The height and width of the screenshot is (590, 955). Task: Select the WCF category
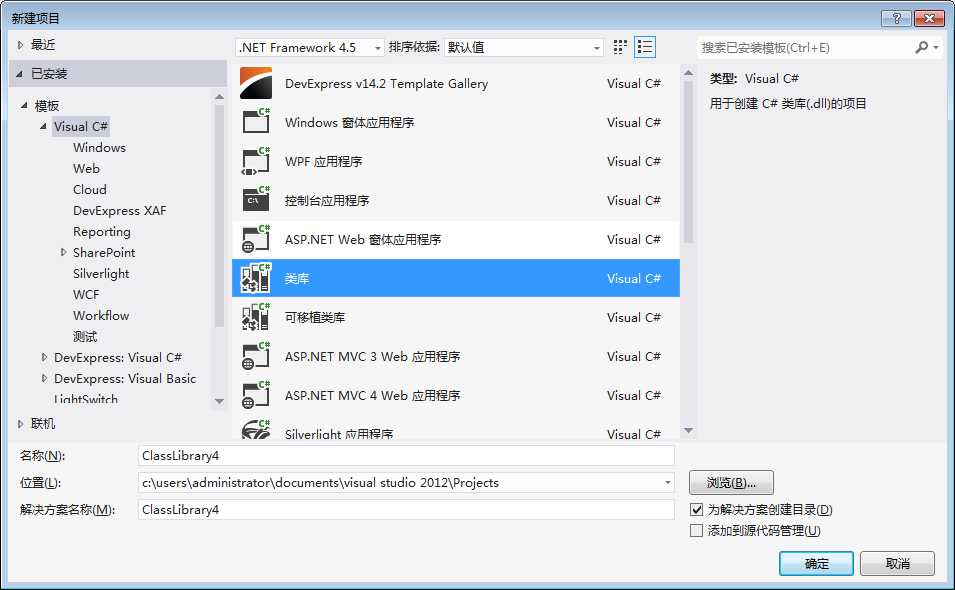click(86, 295)
